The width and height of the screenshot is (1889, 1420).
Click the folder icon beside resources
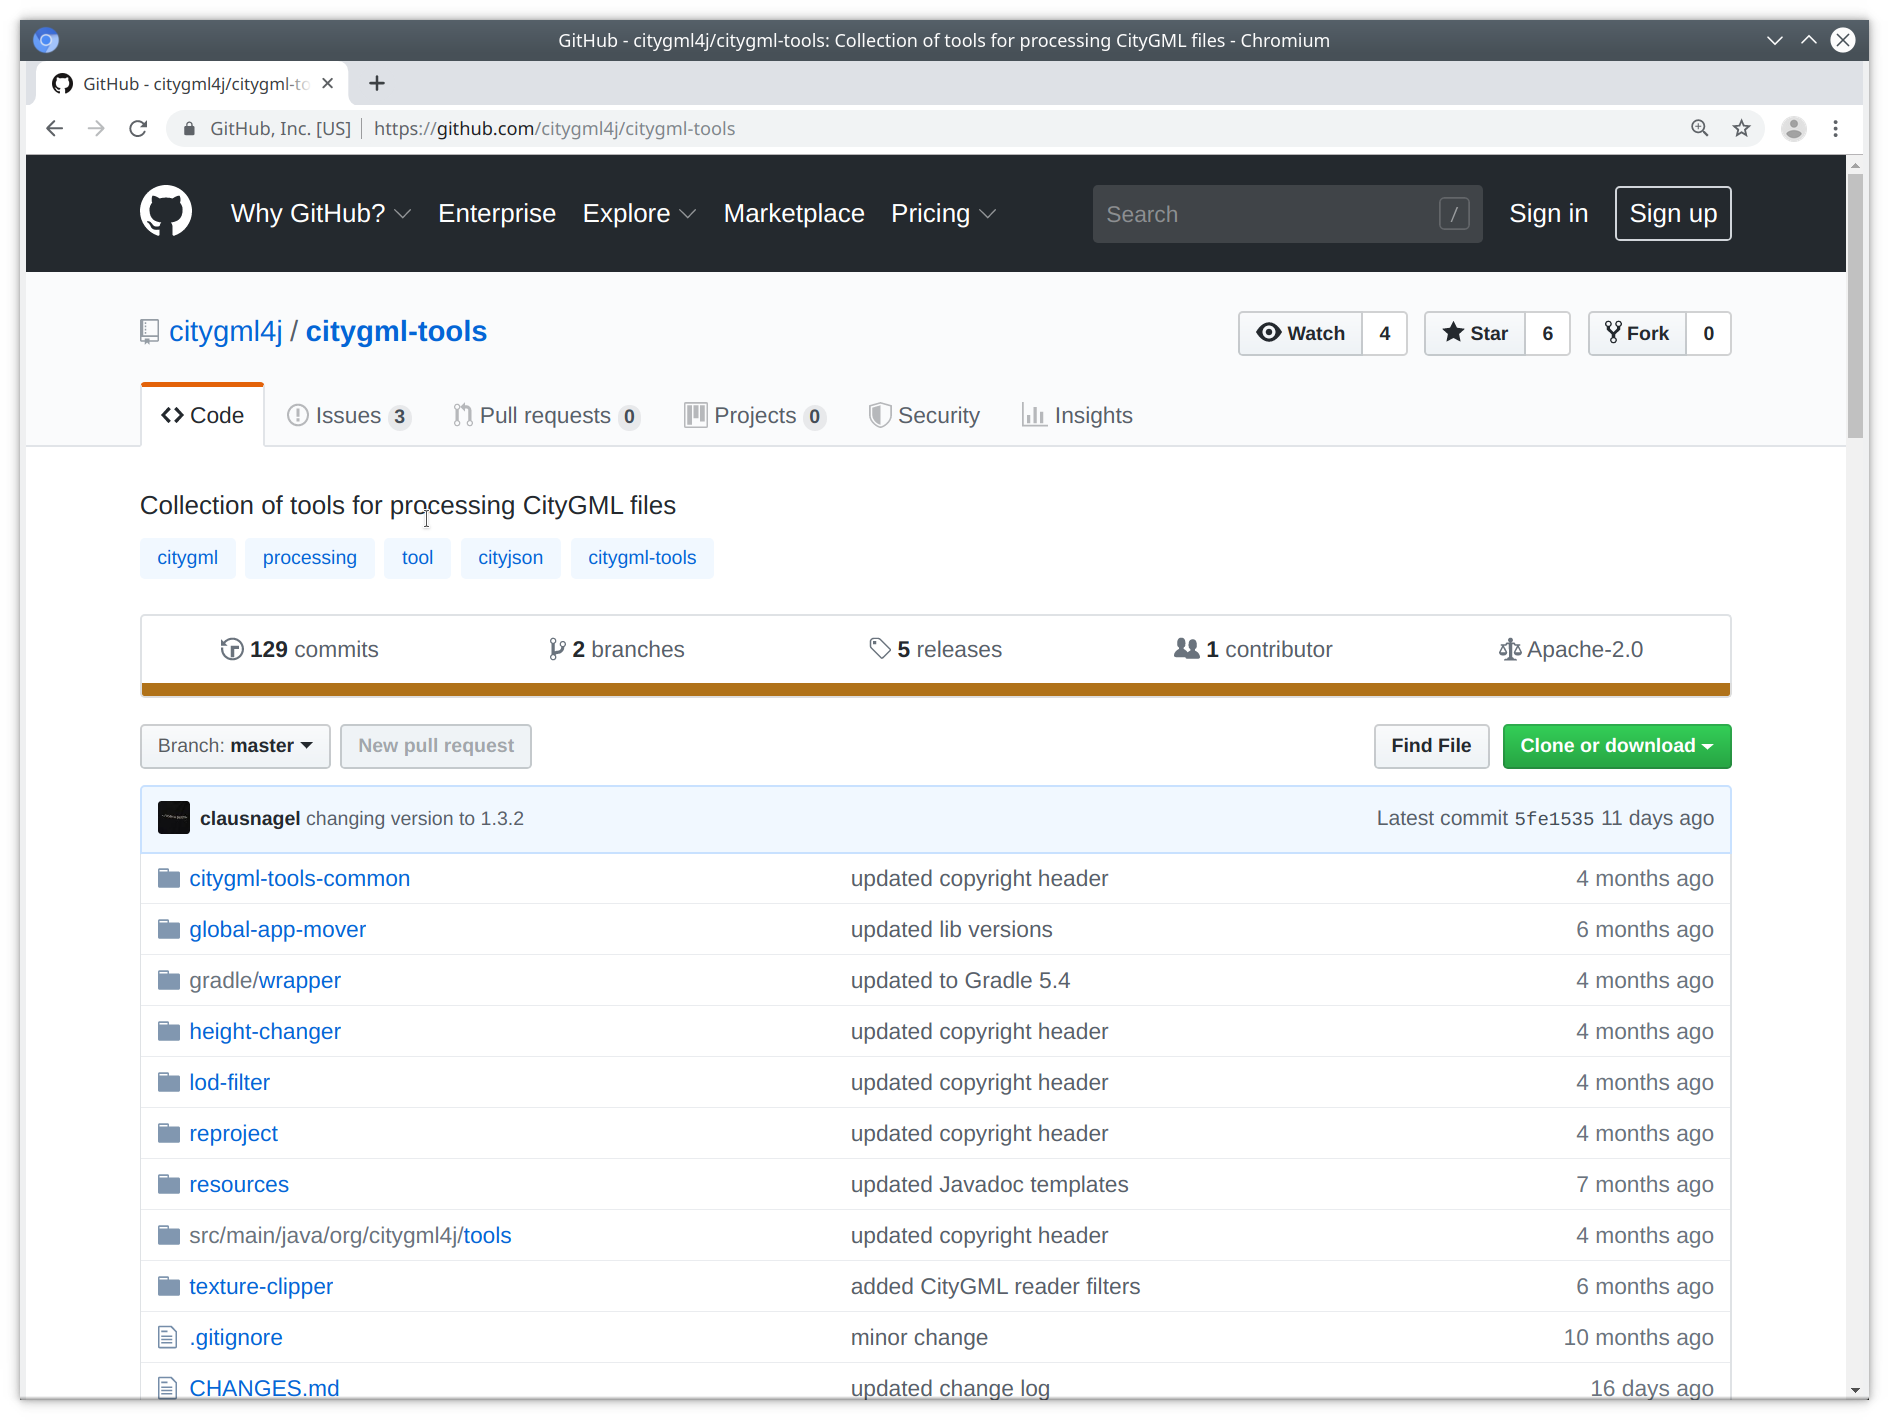tap(169, 1185)
